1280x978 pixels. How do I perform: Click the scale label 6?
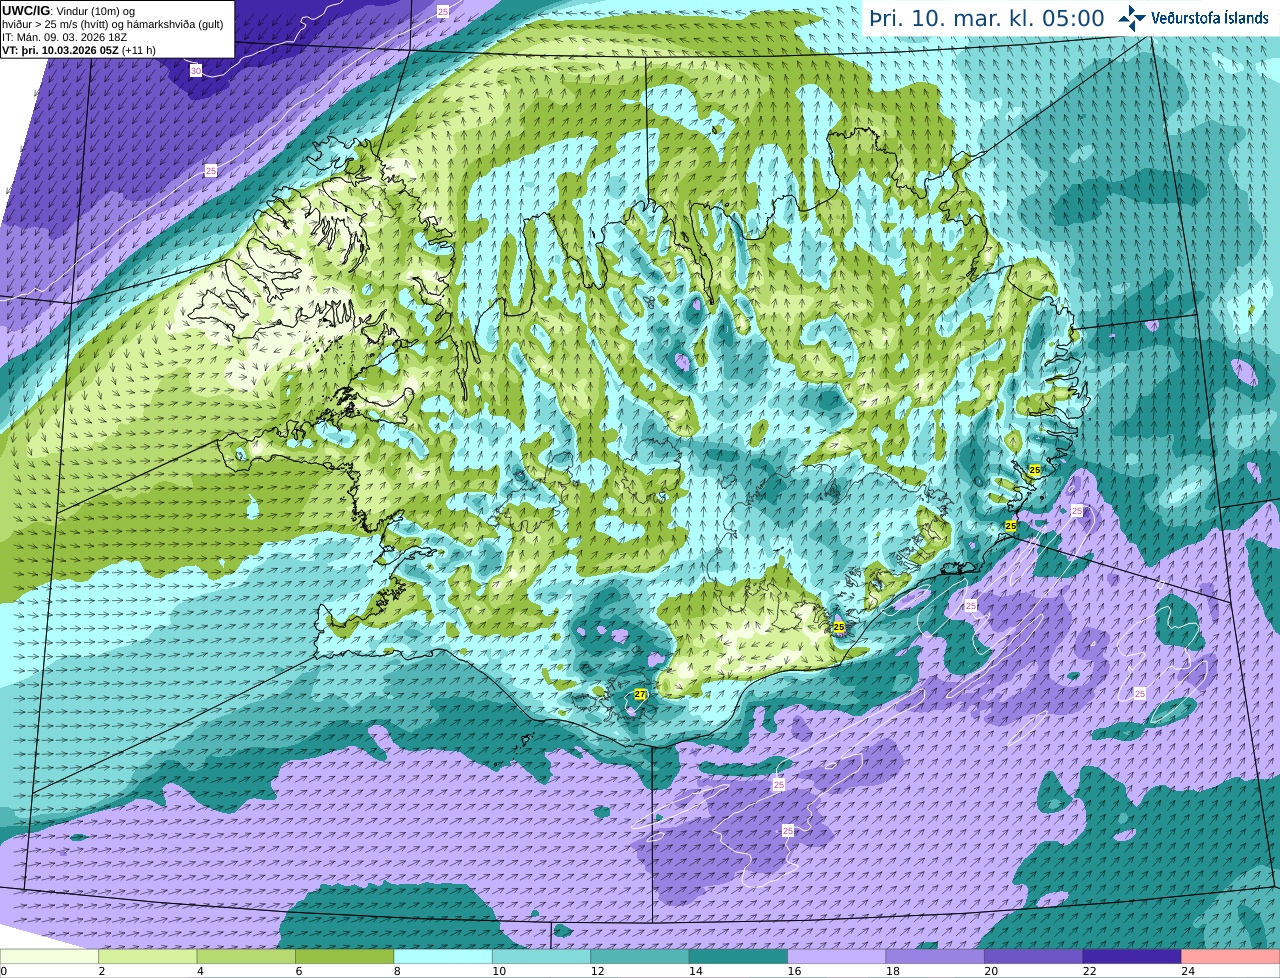coord(299,971)
